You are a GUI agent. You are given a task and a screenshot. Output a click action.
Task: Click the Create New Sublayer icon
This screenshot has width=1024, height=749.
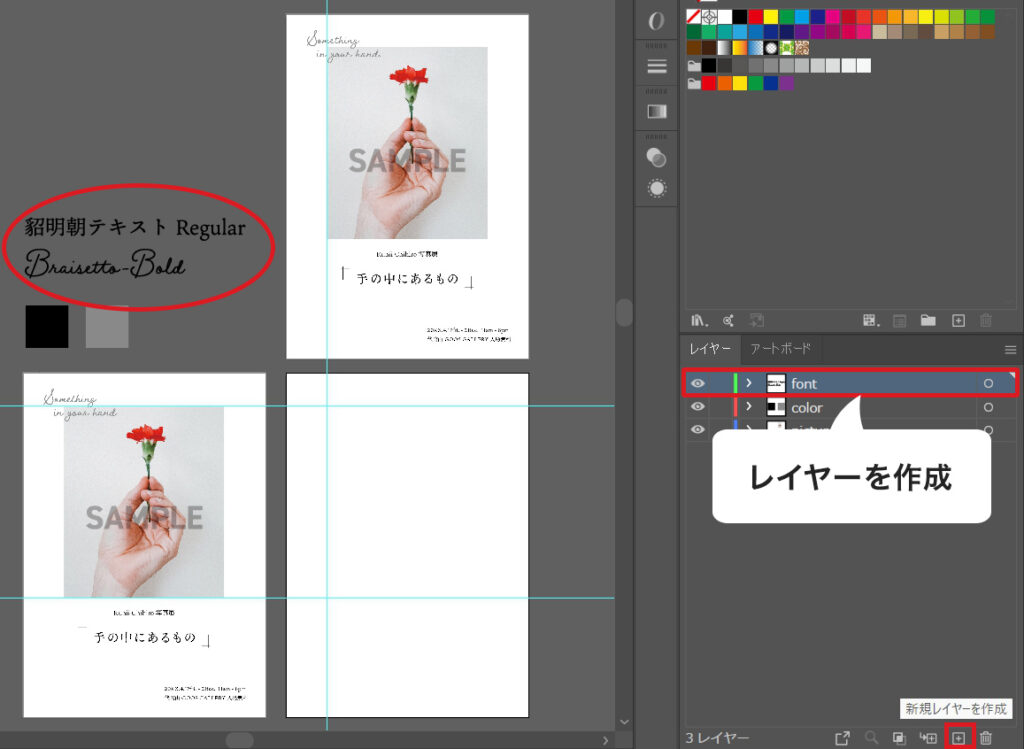(x=928, y=738)
